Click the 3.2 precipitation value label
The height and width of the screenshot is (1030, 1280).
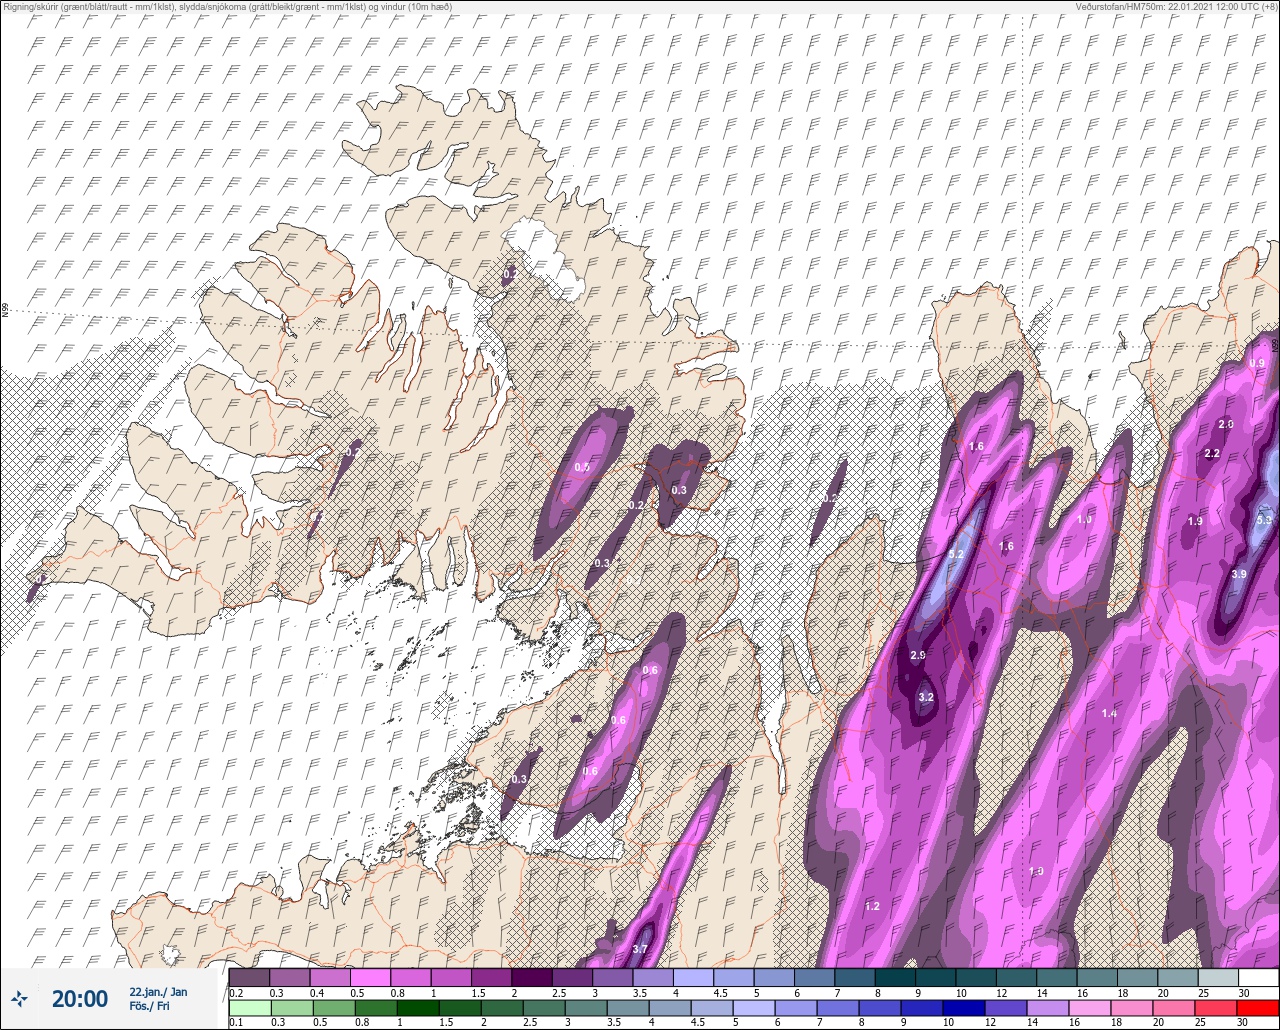click(x=926, y=698)
